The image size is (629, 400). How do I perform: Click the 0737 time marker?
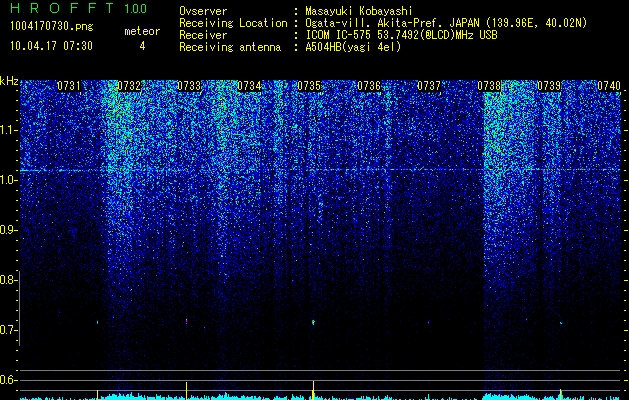coord(429,86)
